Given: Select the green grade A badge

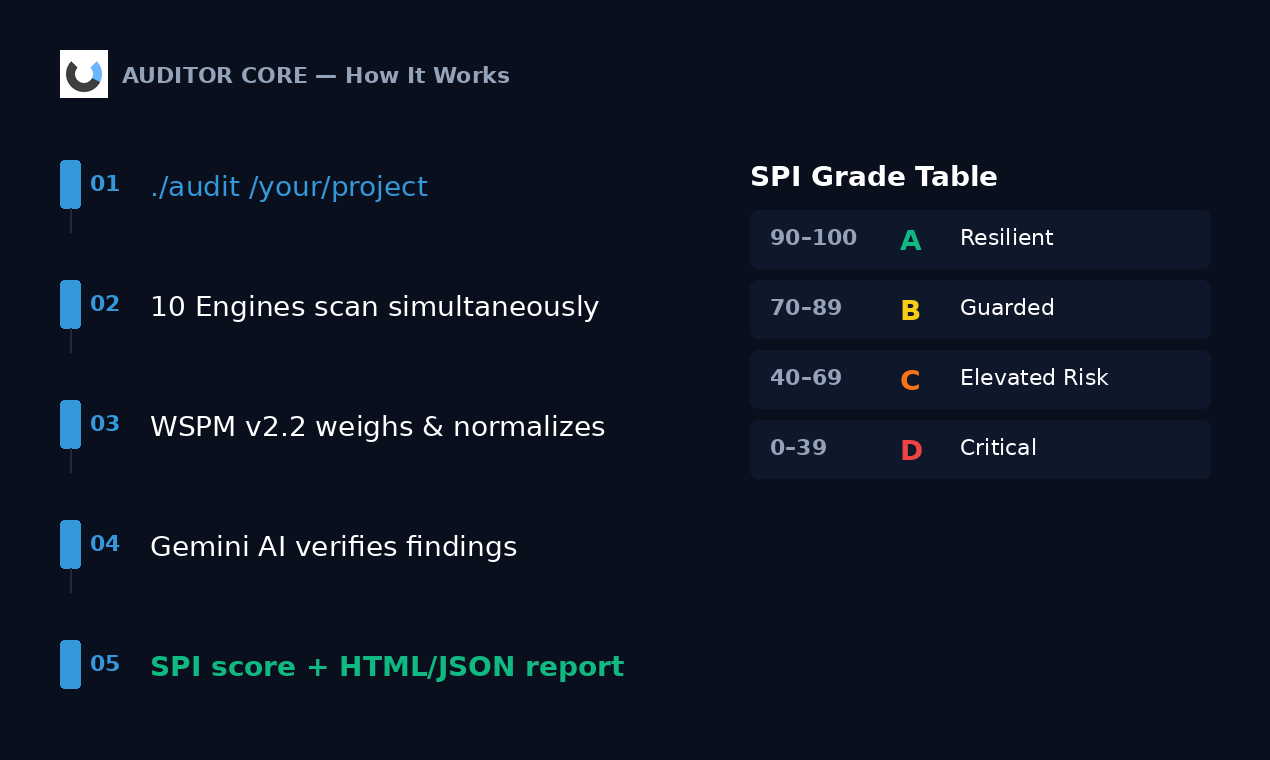Looking at the screenshot, I should [911, 239].
